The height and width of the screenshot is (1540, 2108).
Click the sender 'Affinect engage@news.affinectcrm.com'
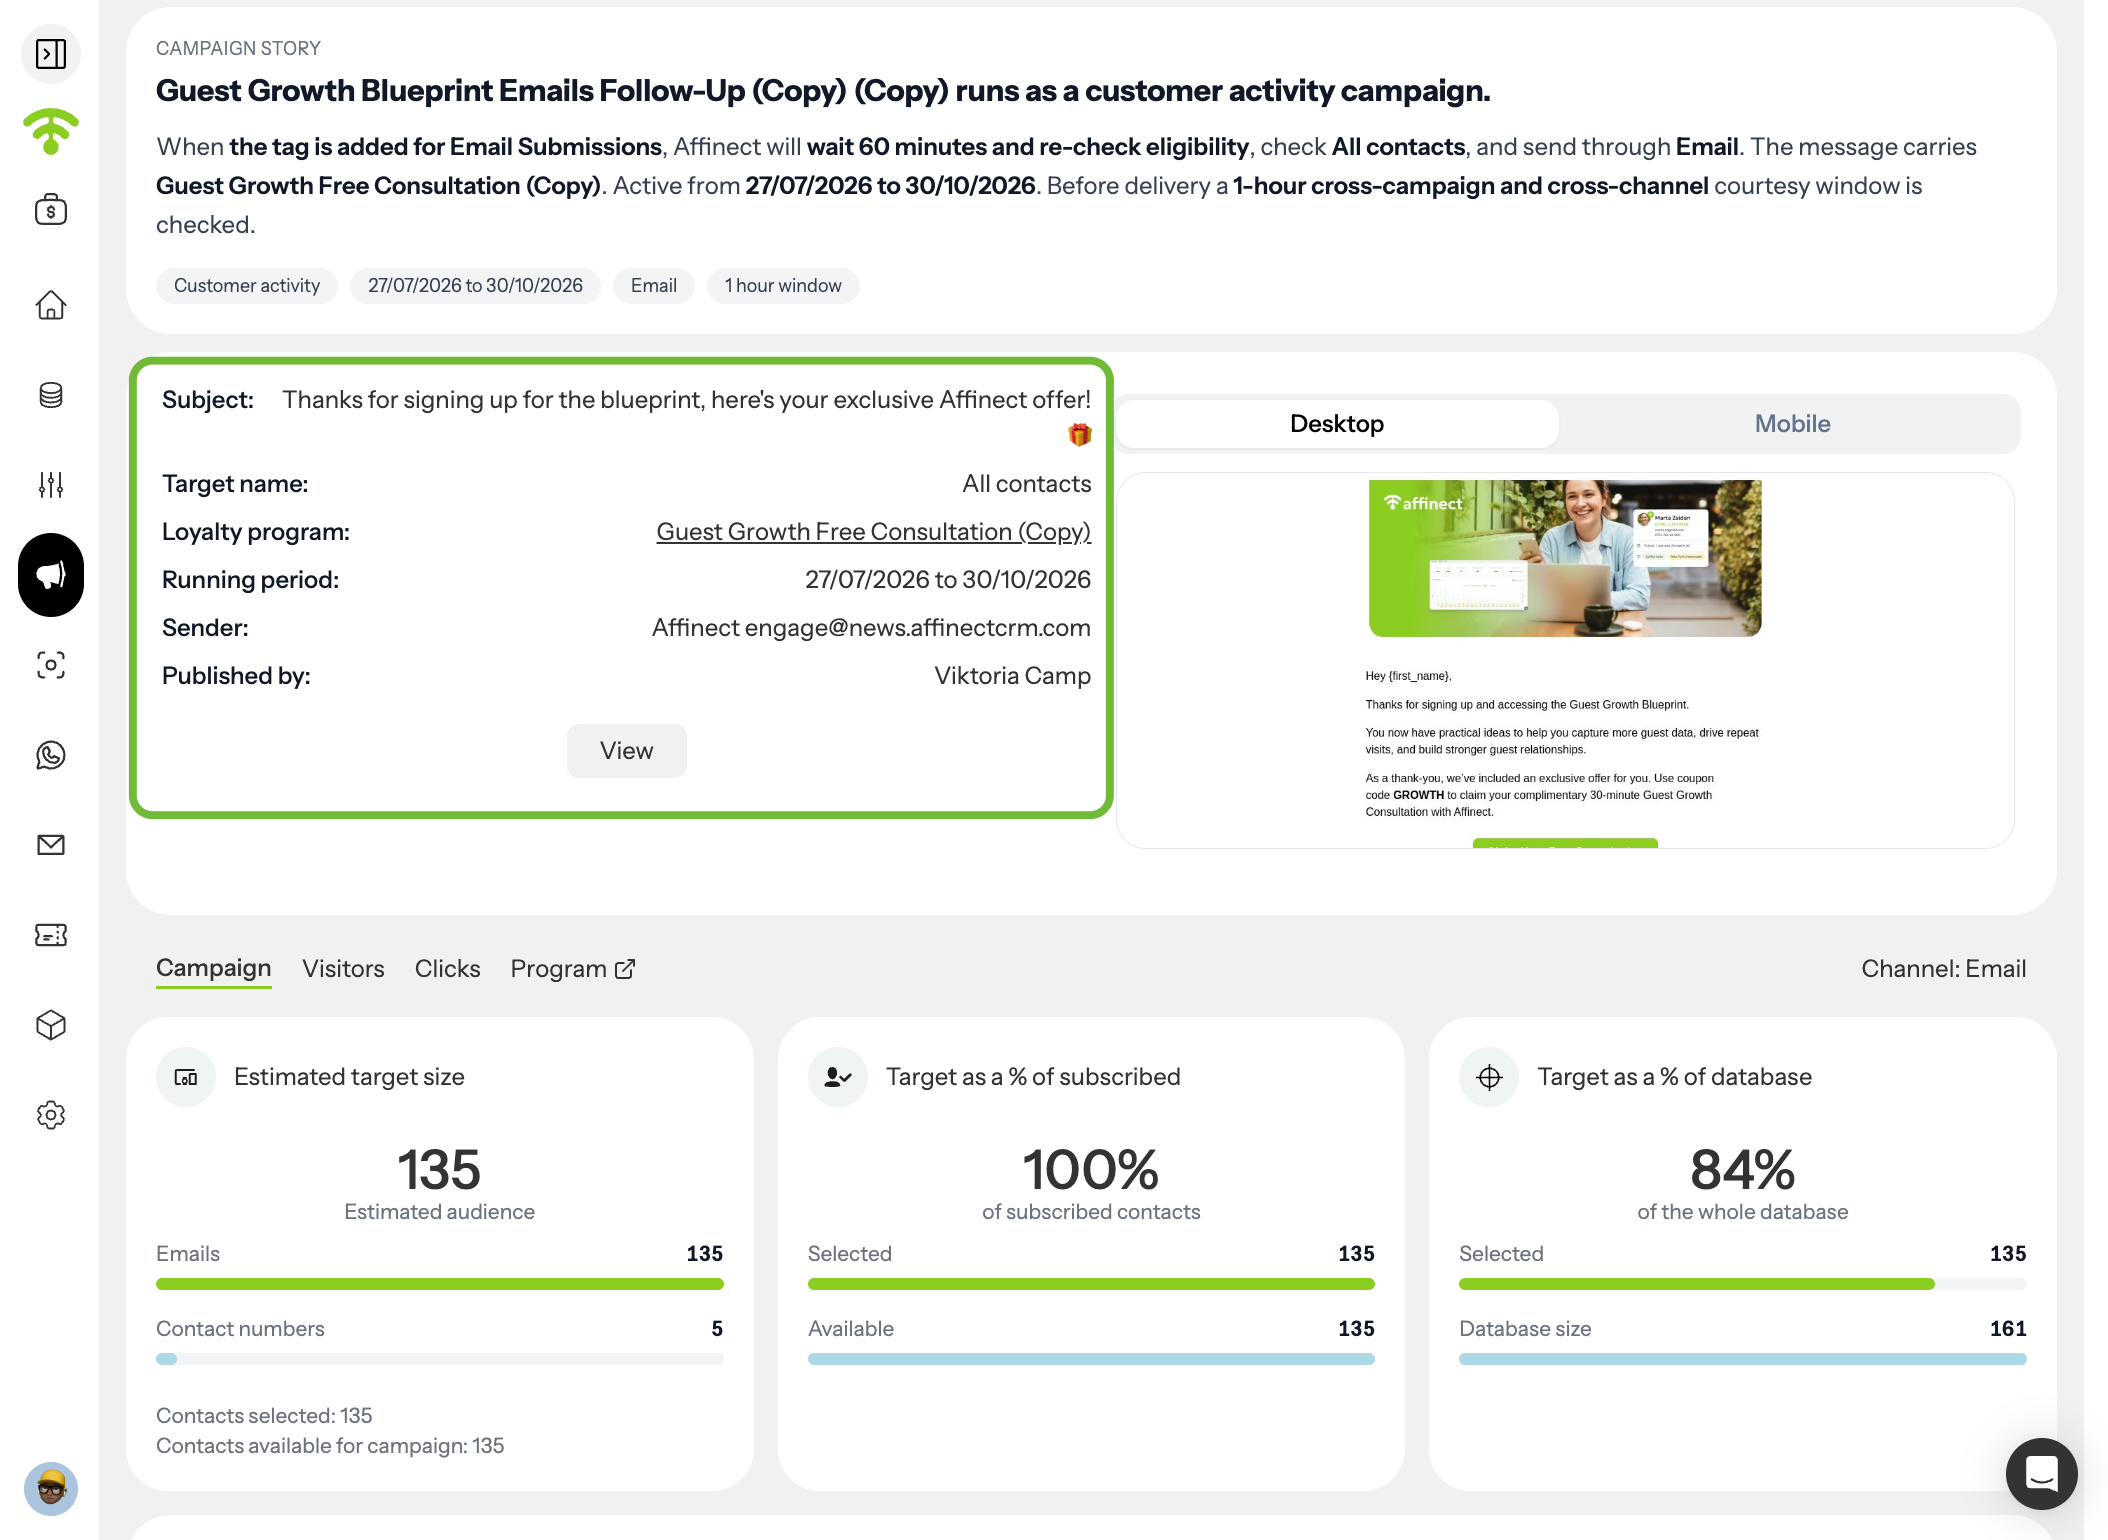click(x=871, y=628)
